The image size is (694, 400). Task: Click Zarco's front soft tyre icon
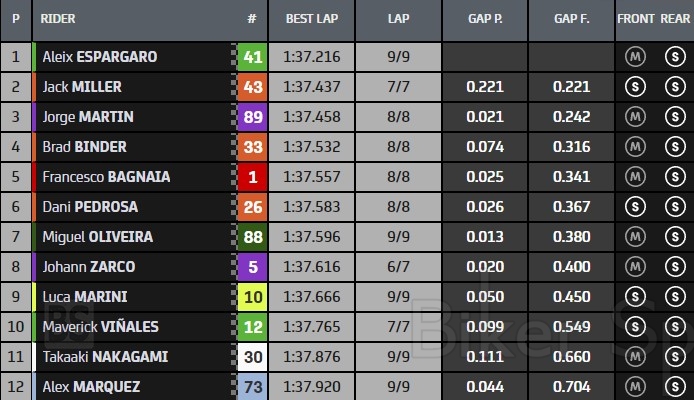pos(635,267)
